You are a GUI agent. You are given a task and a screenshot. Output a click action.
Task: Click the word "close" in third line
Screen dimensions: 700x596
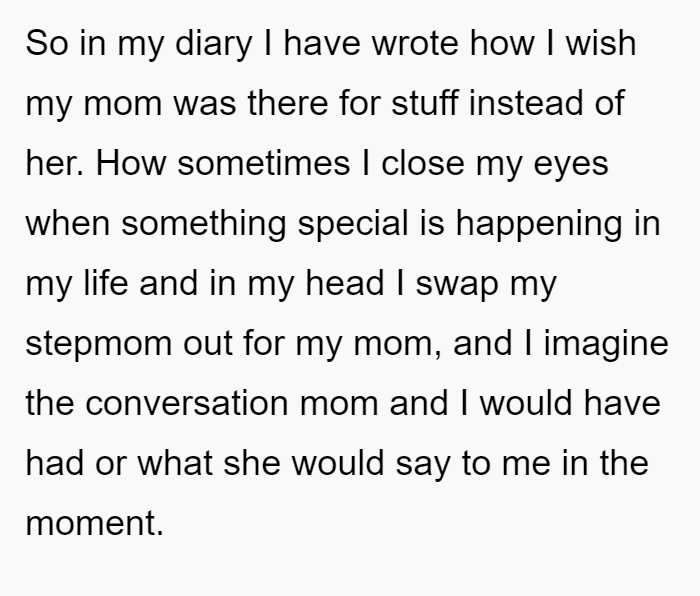coord(423,163)
